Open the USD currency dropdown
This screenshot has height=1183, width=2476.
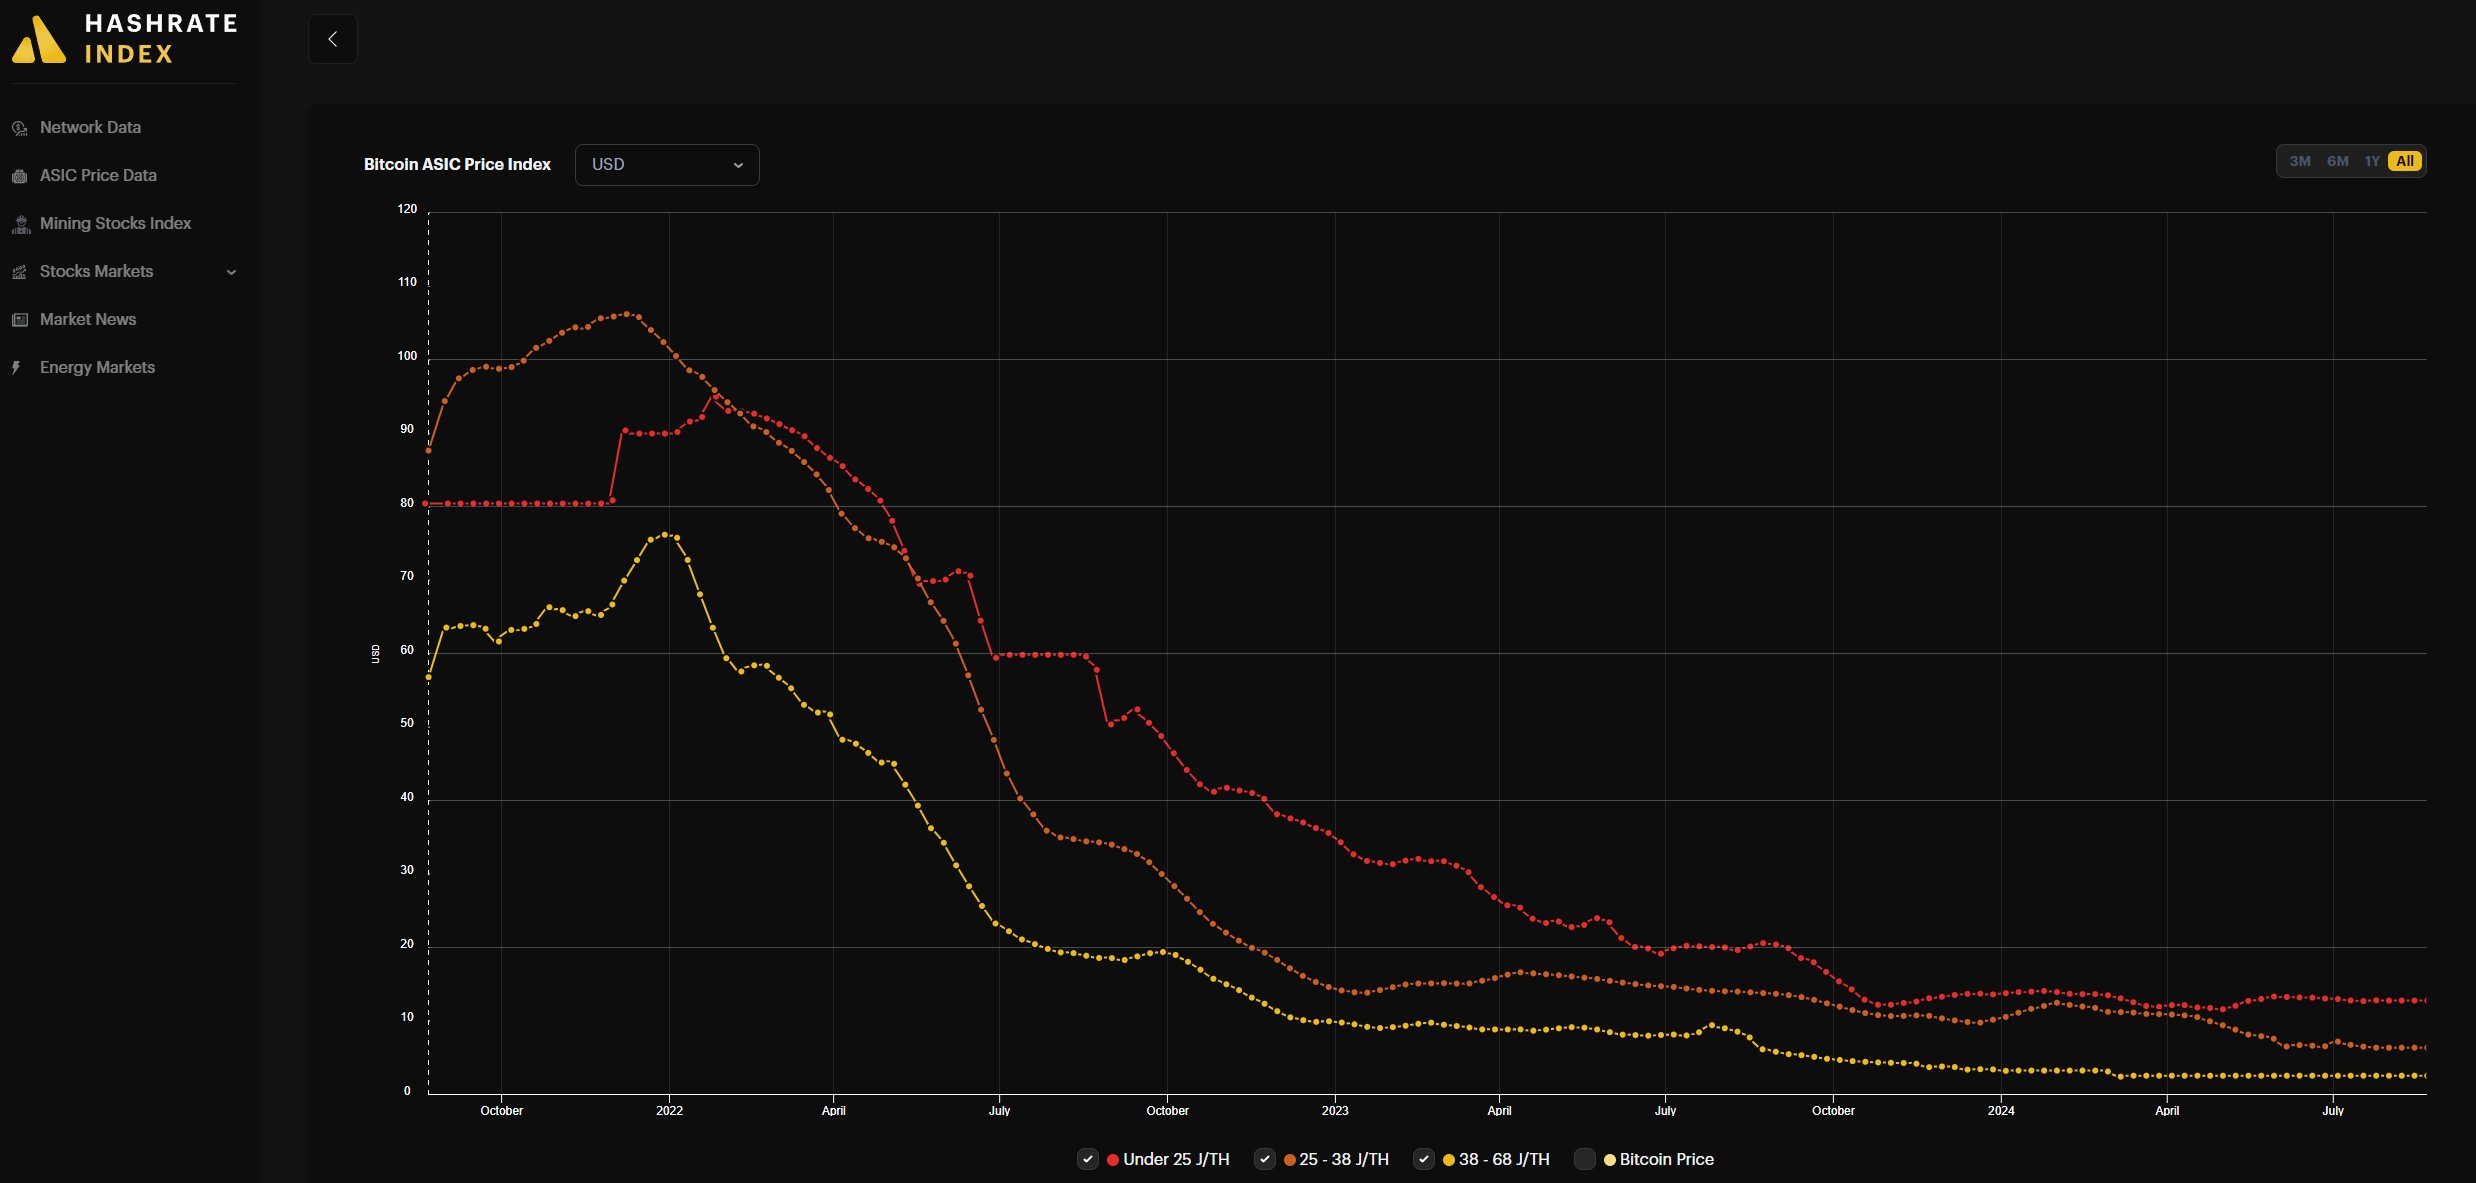667,165
